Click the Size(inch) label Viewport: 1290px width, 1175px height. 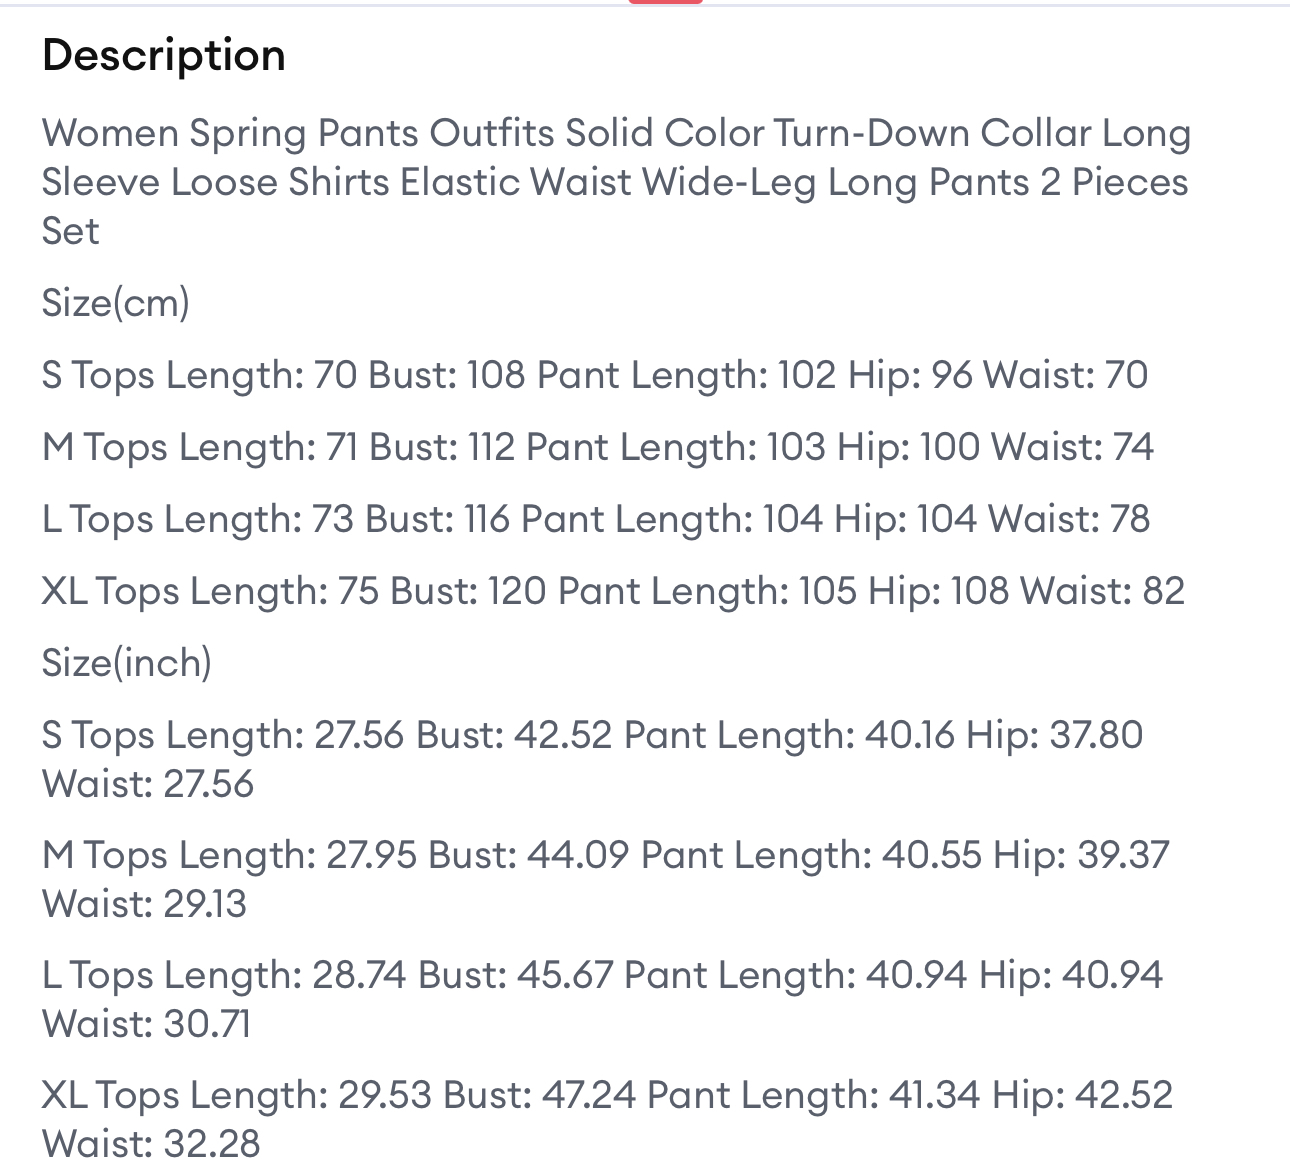tap(126, 662)
